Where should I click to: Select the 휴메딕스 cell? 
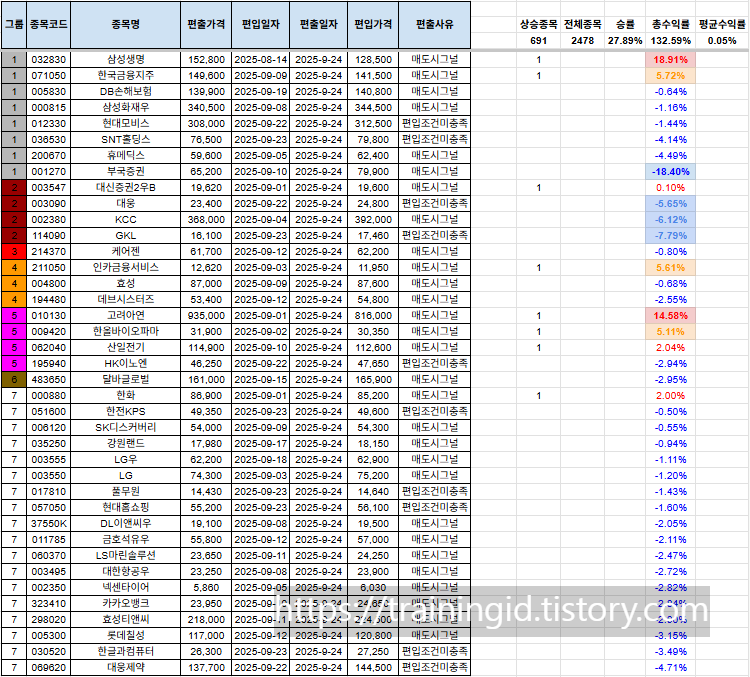126,155
